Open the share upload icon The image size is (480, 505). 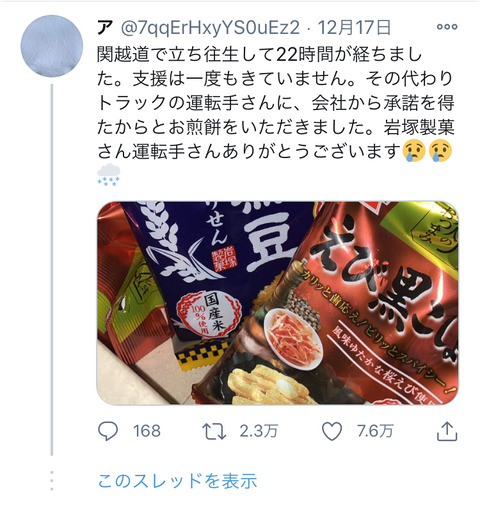[447, 431]
